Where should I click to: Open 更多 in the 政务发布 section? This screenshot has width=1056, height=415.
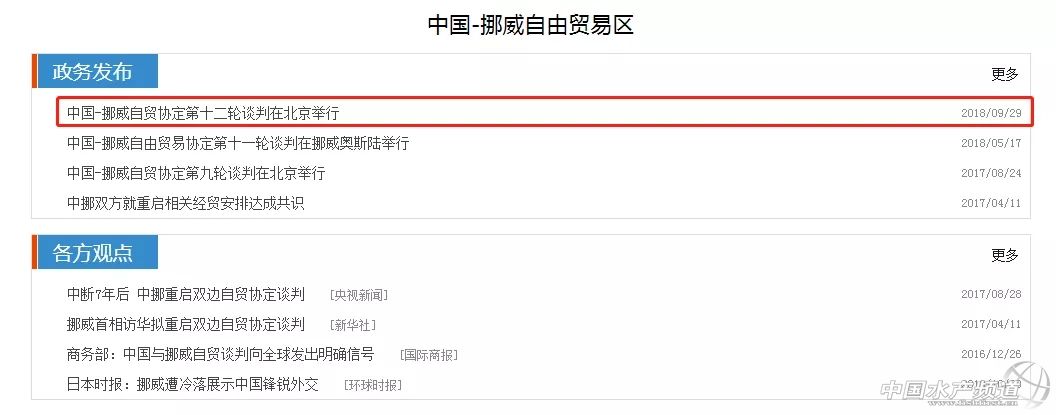1004,74
